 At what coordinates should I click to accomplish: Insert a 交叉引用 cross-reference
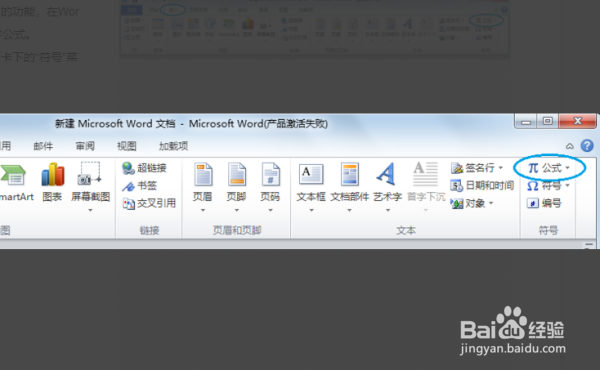click(149, 203)
